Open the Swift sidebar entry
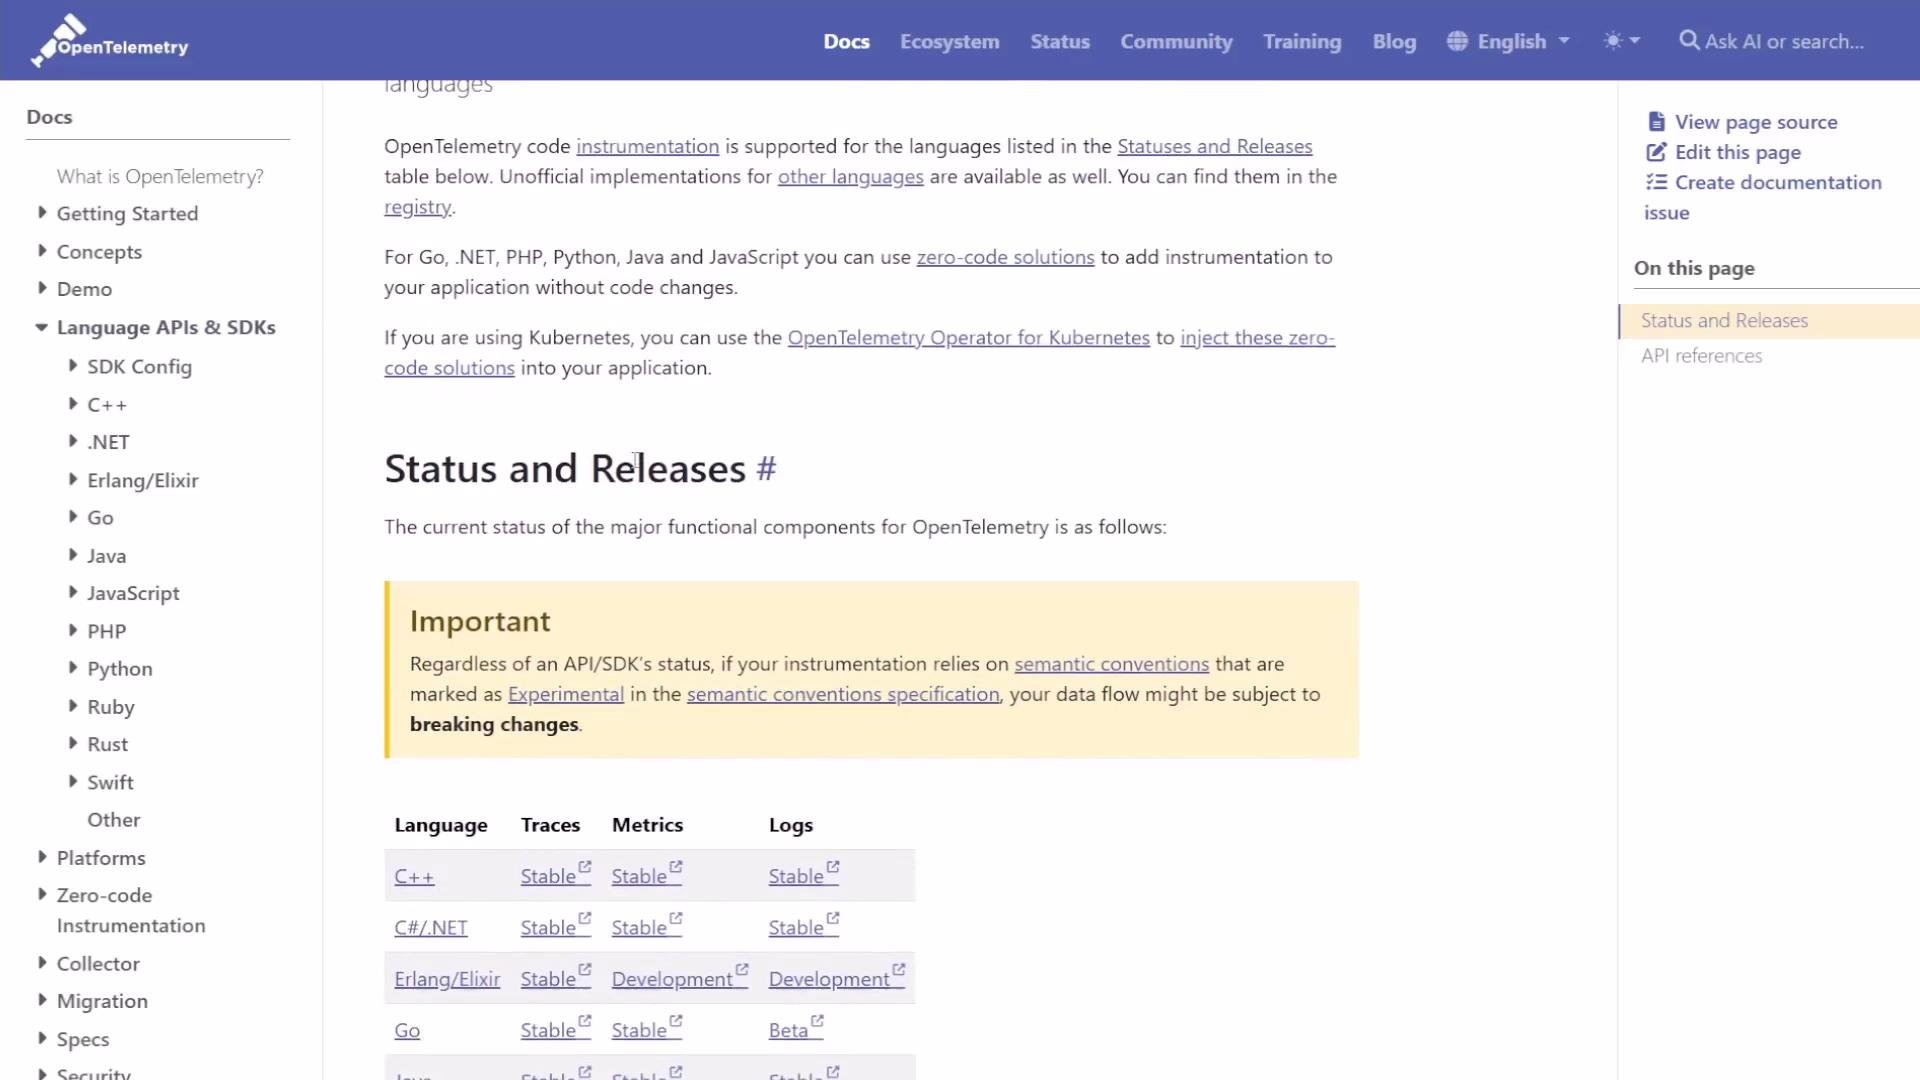This screenshot has height=1080, width=1920. pos(110,782)
